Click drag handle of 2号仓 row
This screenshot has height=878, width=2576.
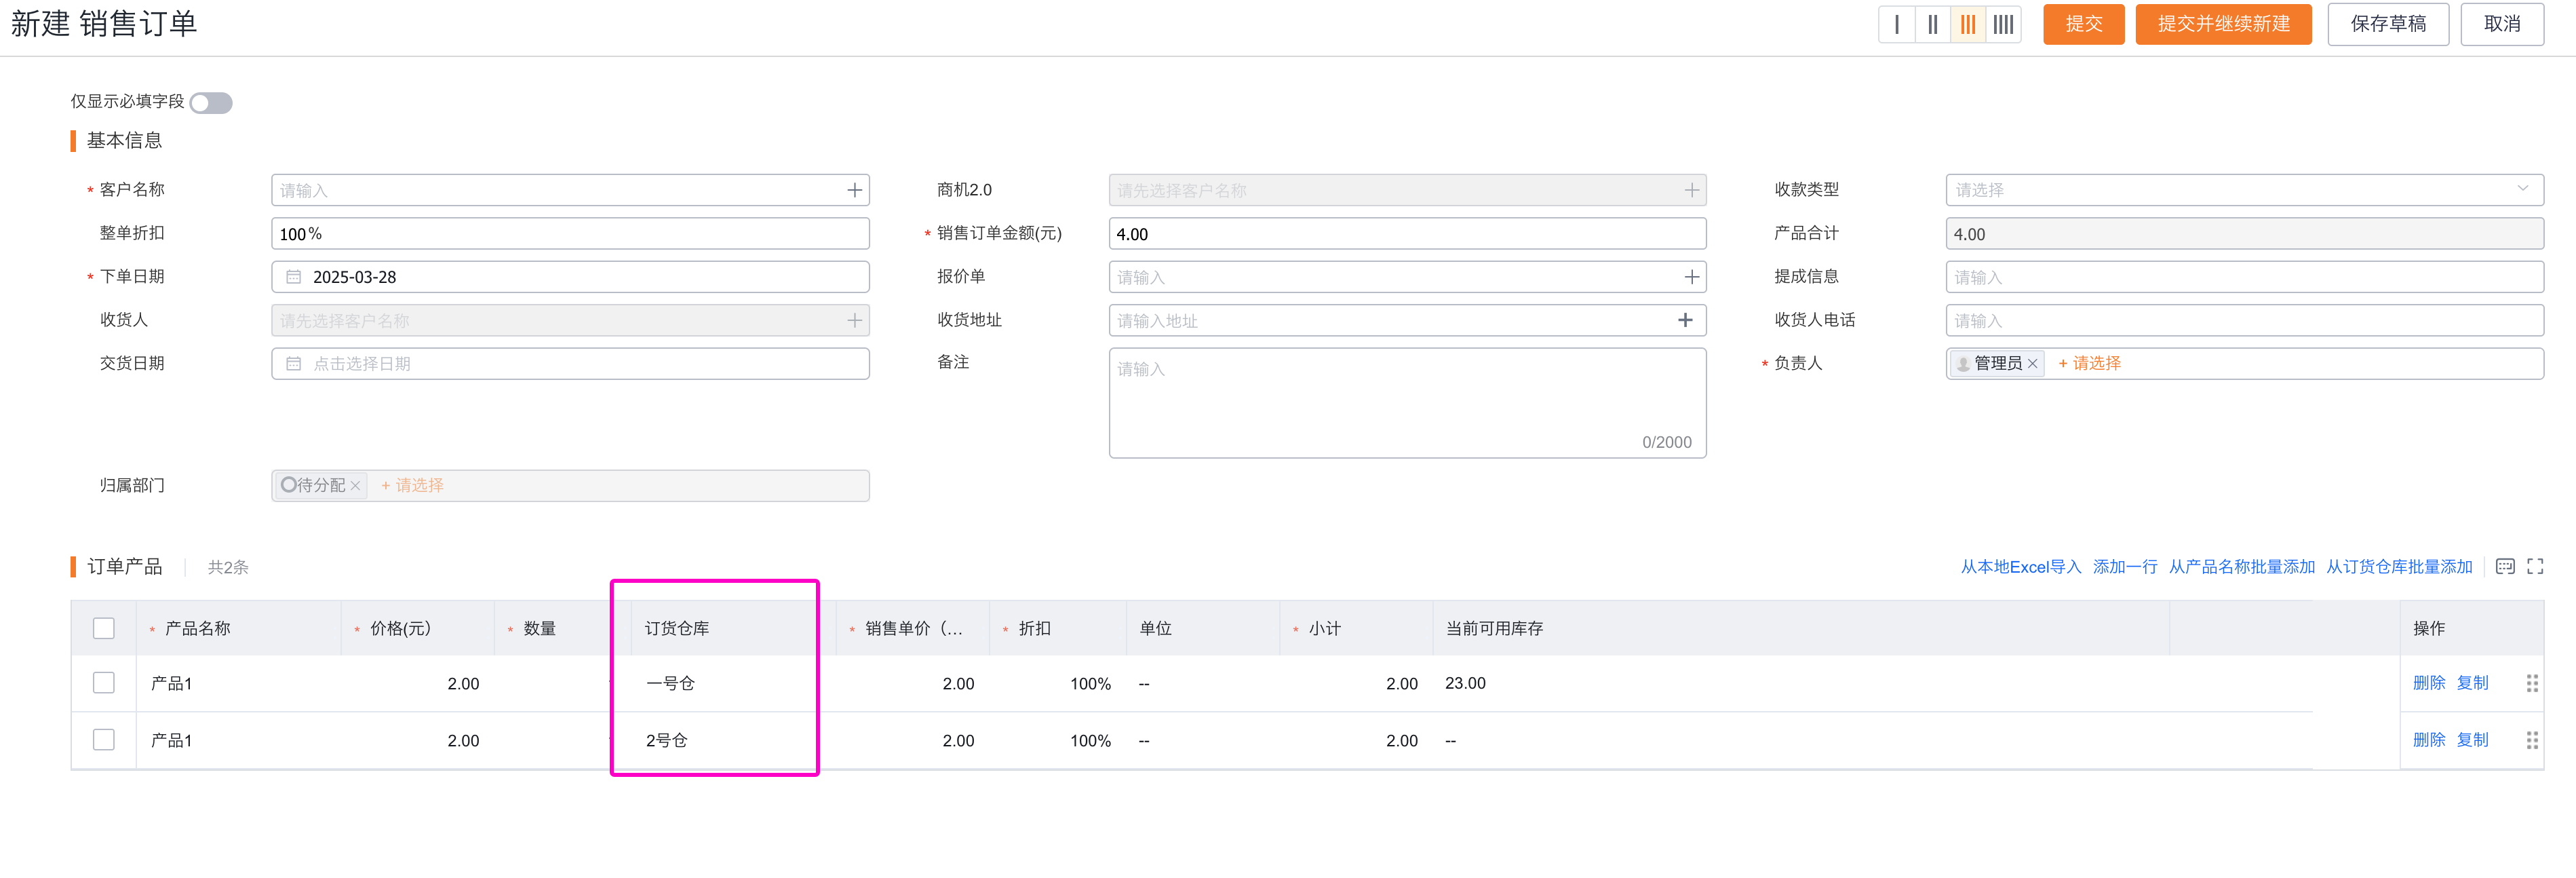2532,741
